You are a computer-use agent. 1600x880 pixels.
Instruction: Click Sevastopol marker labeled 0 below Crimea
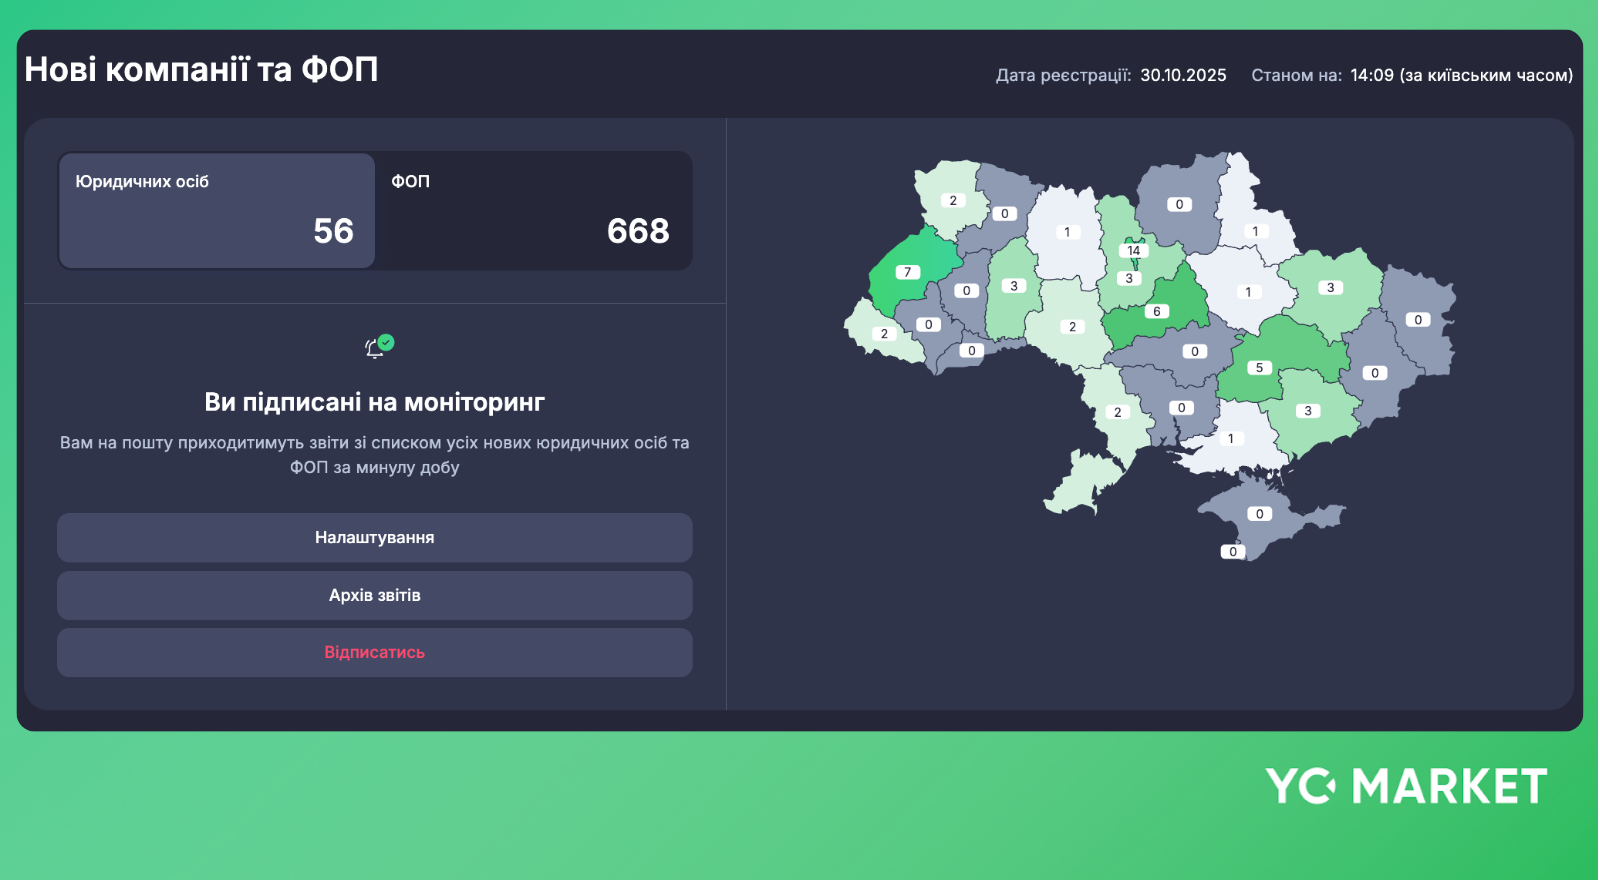pos(1233,552)
